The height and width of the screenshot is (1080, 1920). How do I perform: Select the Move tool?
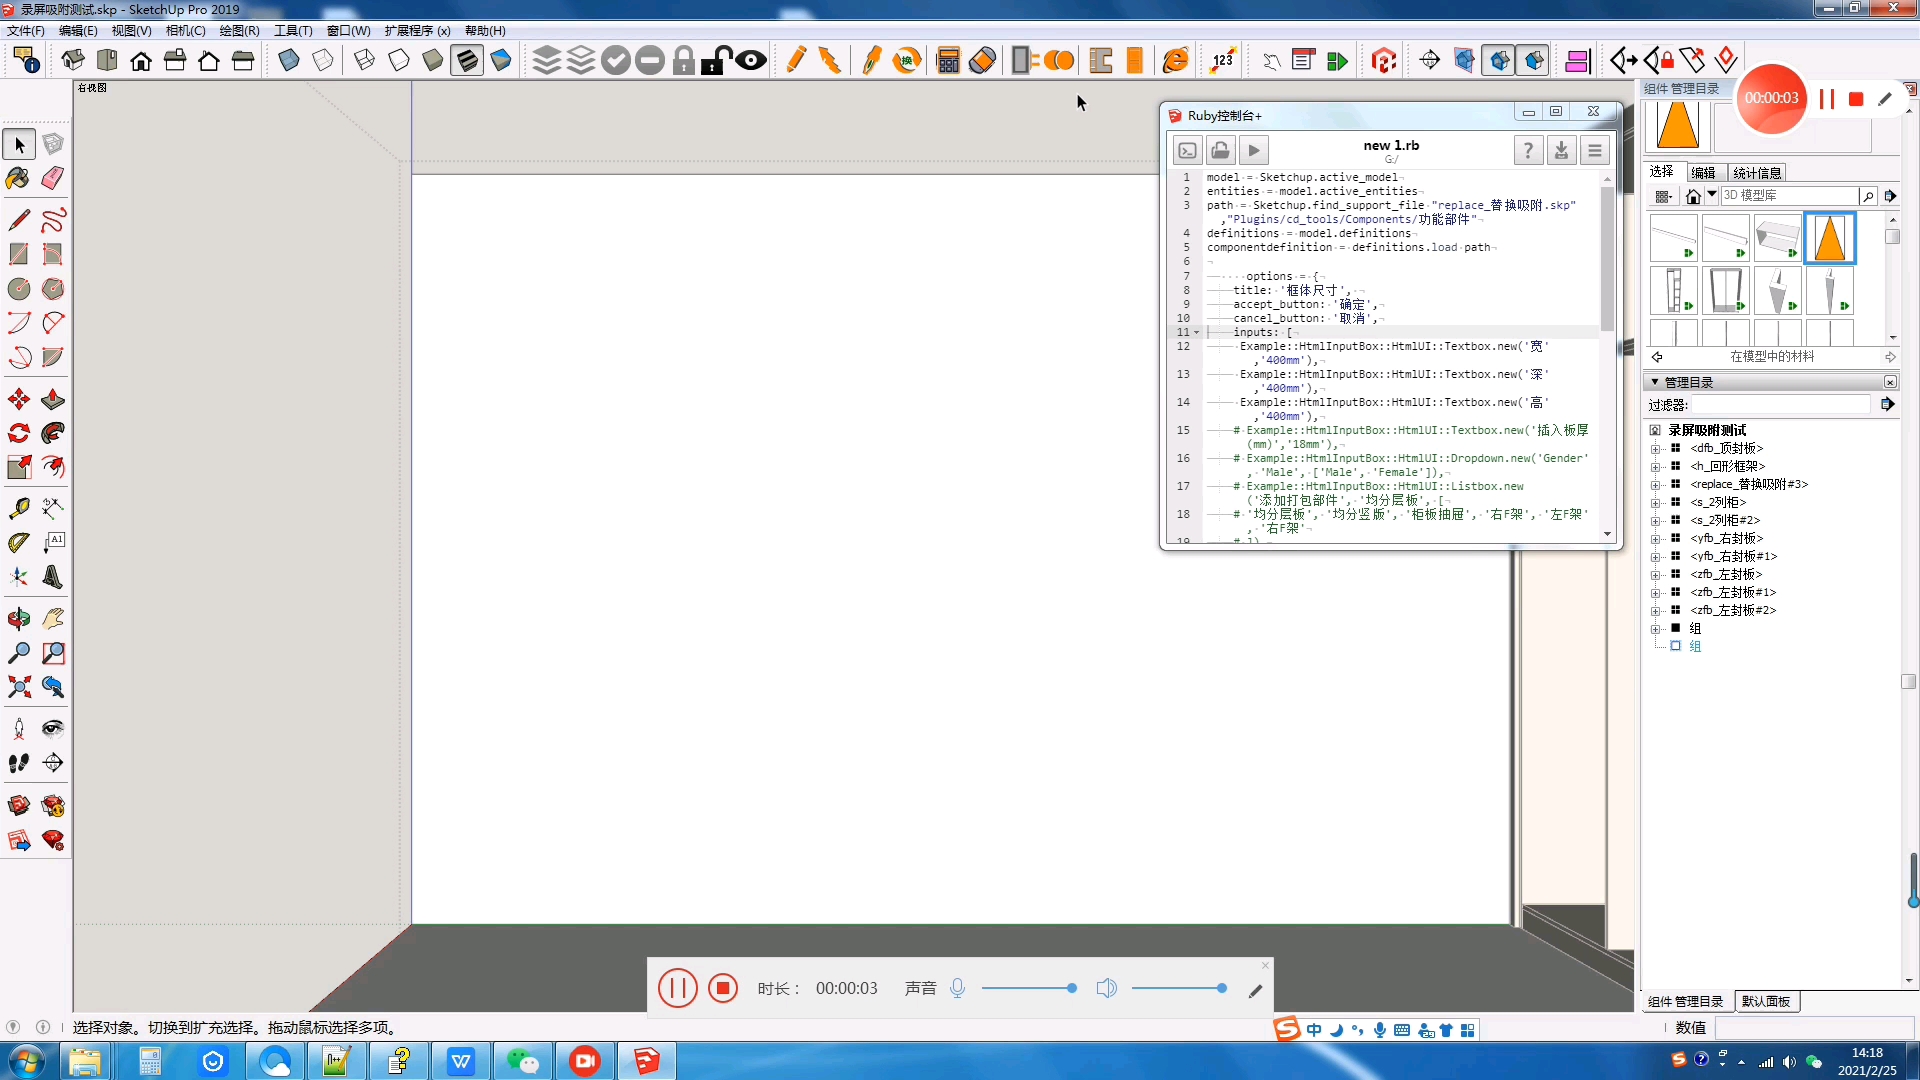tap(18, 400)
